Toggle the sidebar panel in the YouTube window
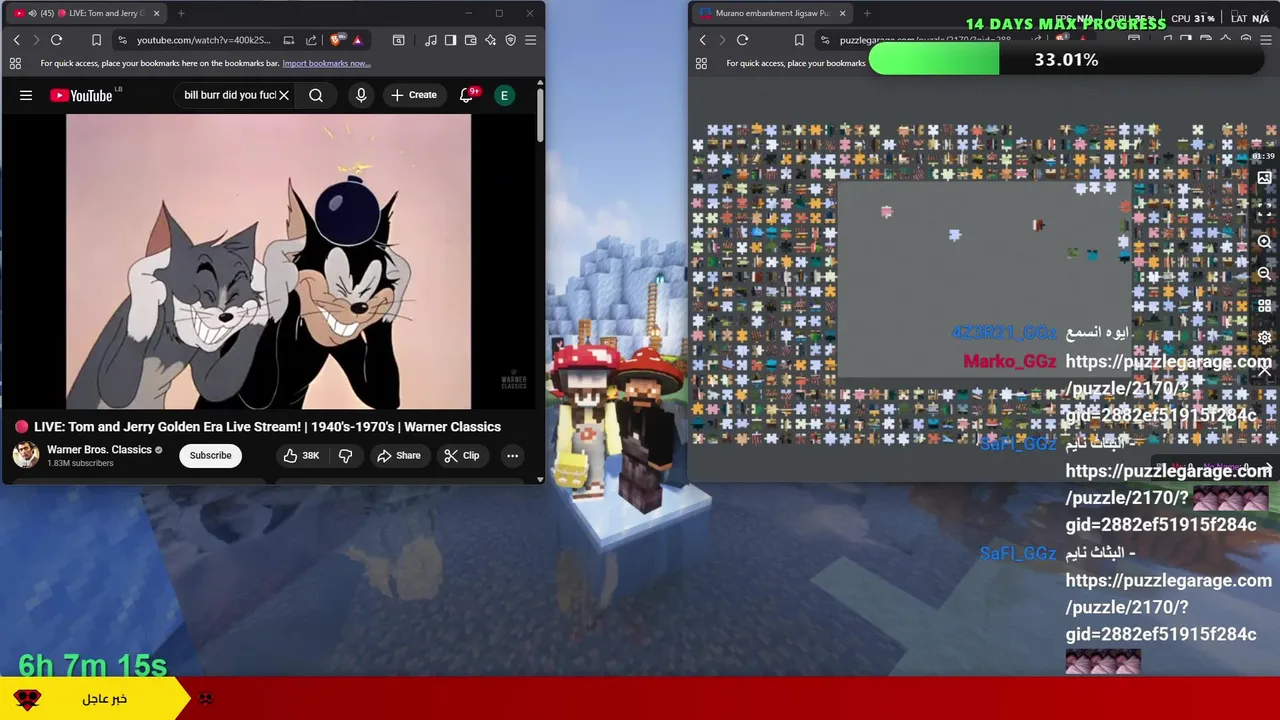The image size is (1280, 720). 450,40
